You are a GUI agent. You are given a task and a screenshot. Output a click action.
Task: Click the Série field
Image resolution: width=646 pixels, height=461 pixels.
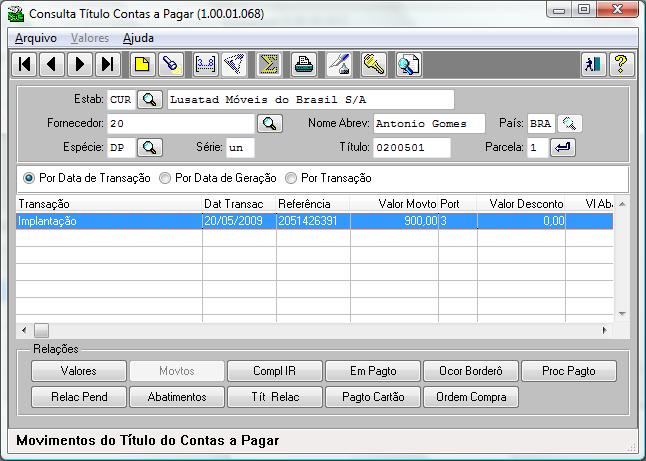click(x=240, y=147)
